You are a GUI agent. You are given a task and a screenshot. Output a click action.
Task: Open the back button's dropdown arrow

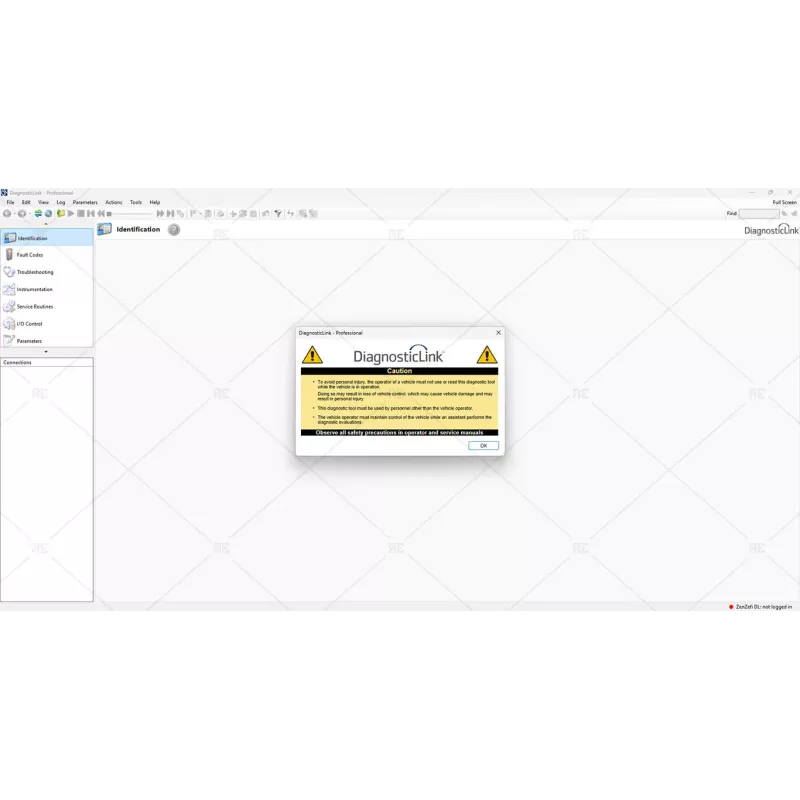click(14, 213)
